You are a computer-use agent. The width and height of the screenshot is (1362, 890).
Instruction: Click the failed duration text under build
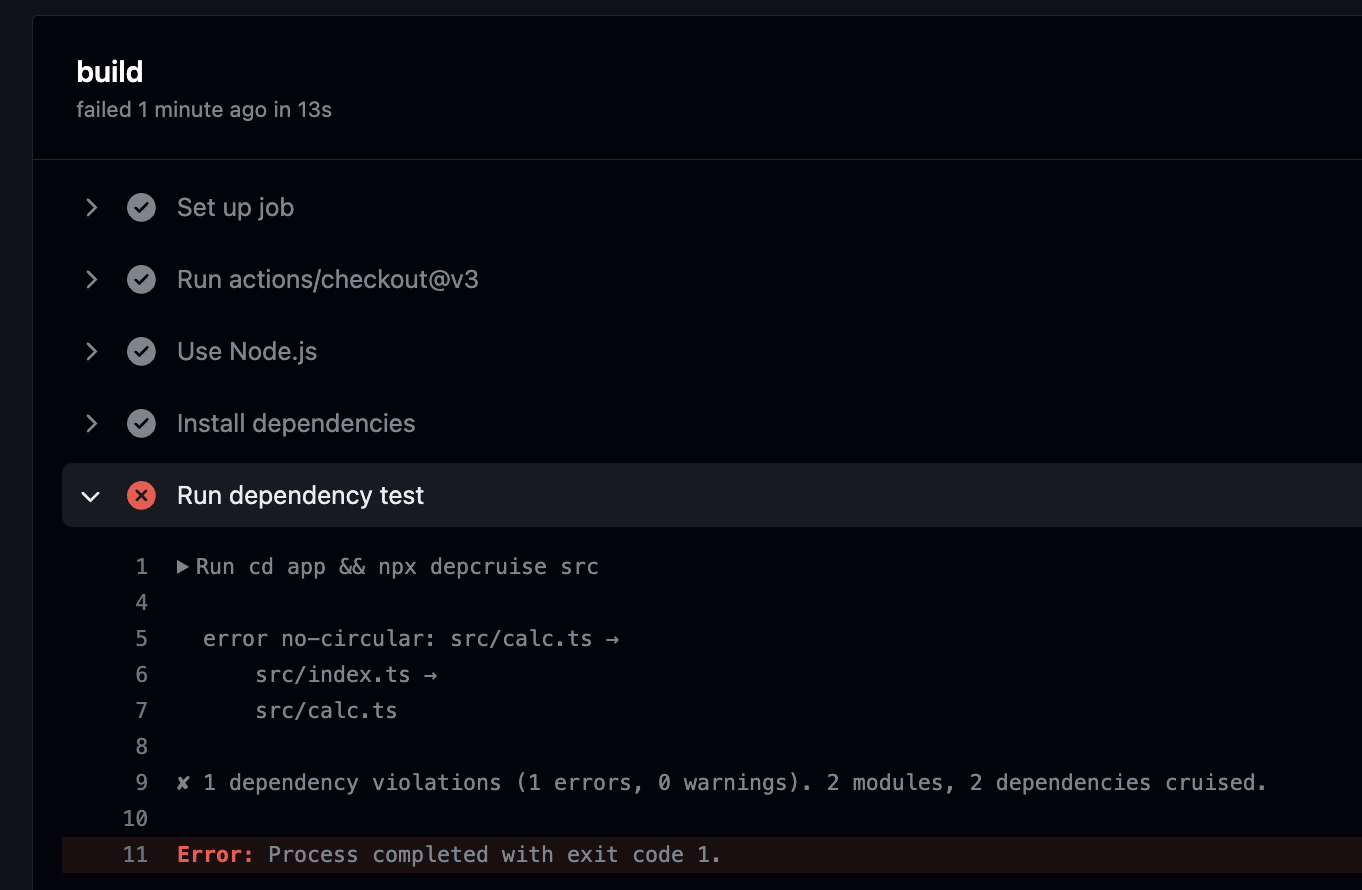click(x=203, y=109)
